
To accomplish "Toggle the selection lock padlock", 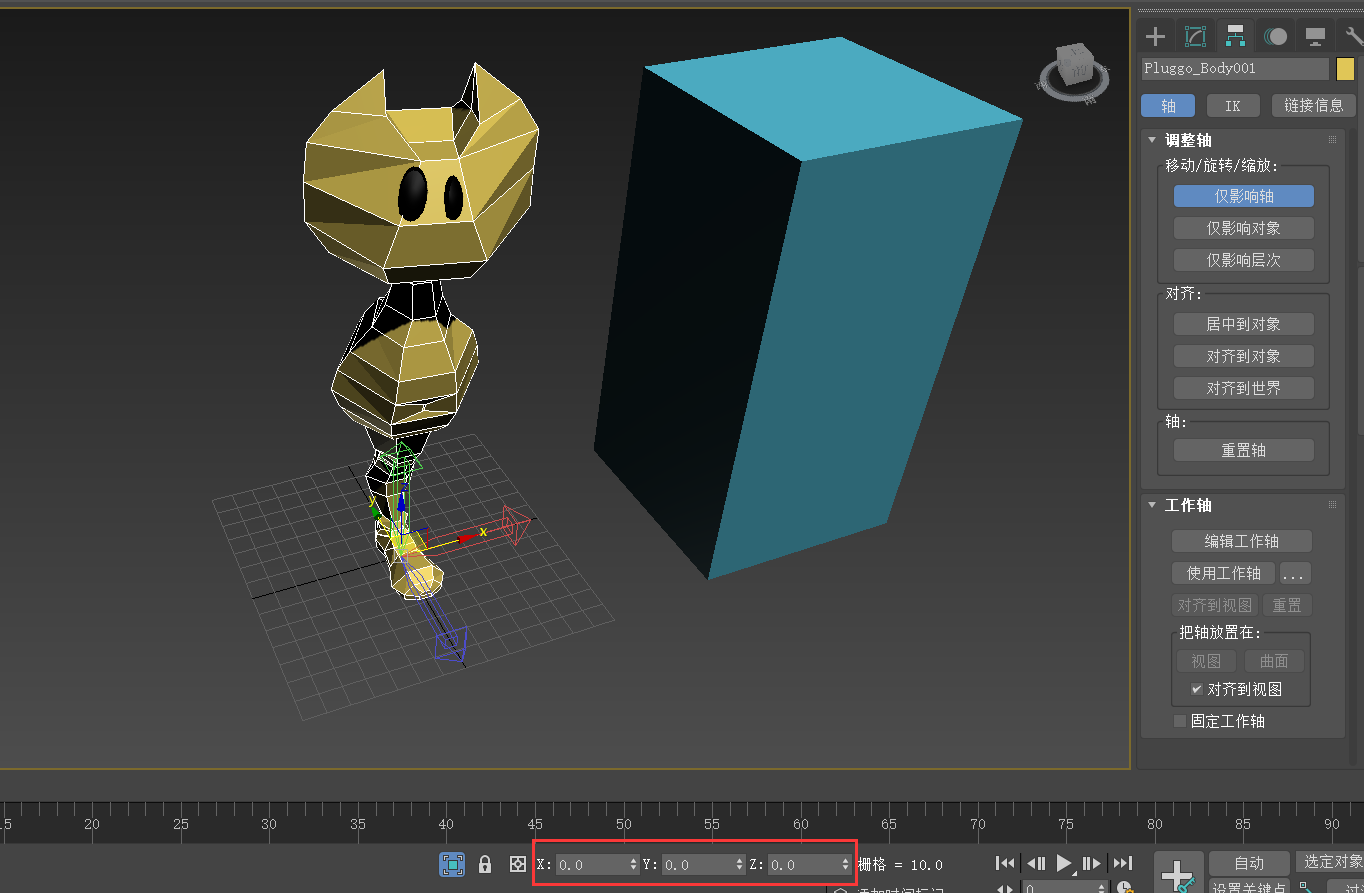I will 485,864.
